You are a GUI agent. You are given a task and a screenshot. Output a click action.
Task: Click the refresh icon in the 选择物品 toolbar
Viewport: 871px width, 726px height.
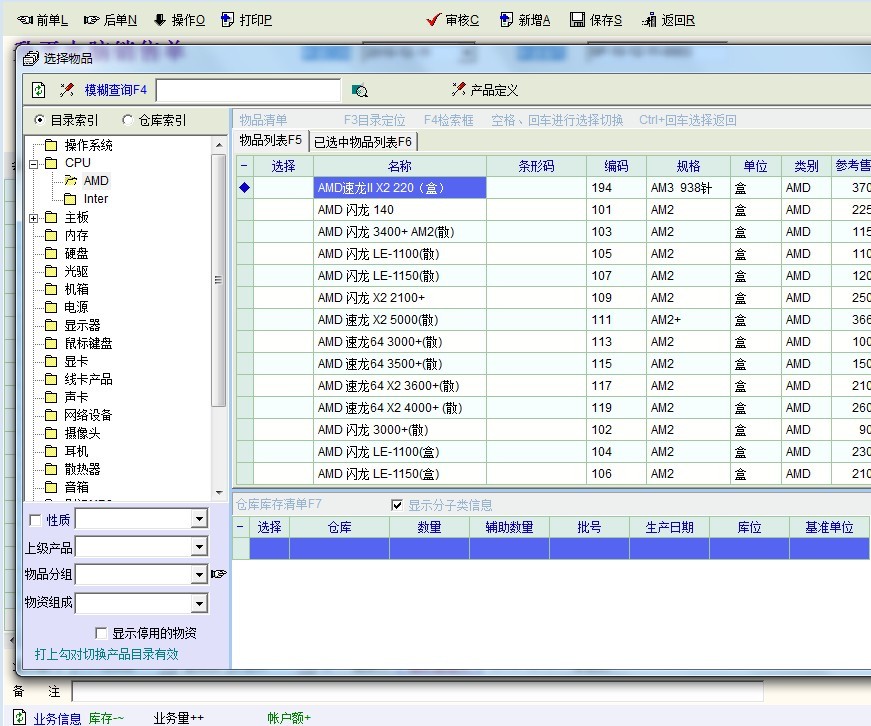pos(39,90)
